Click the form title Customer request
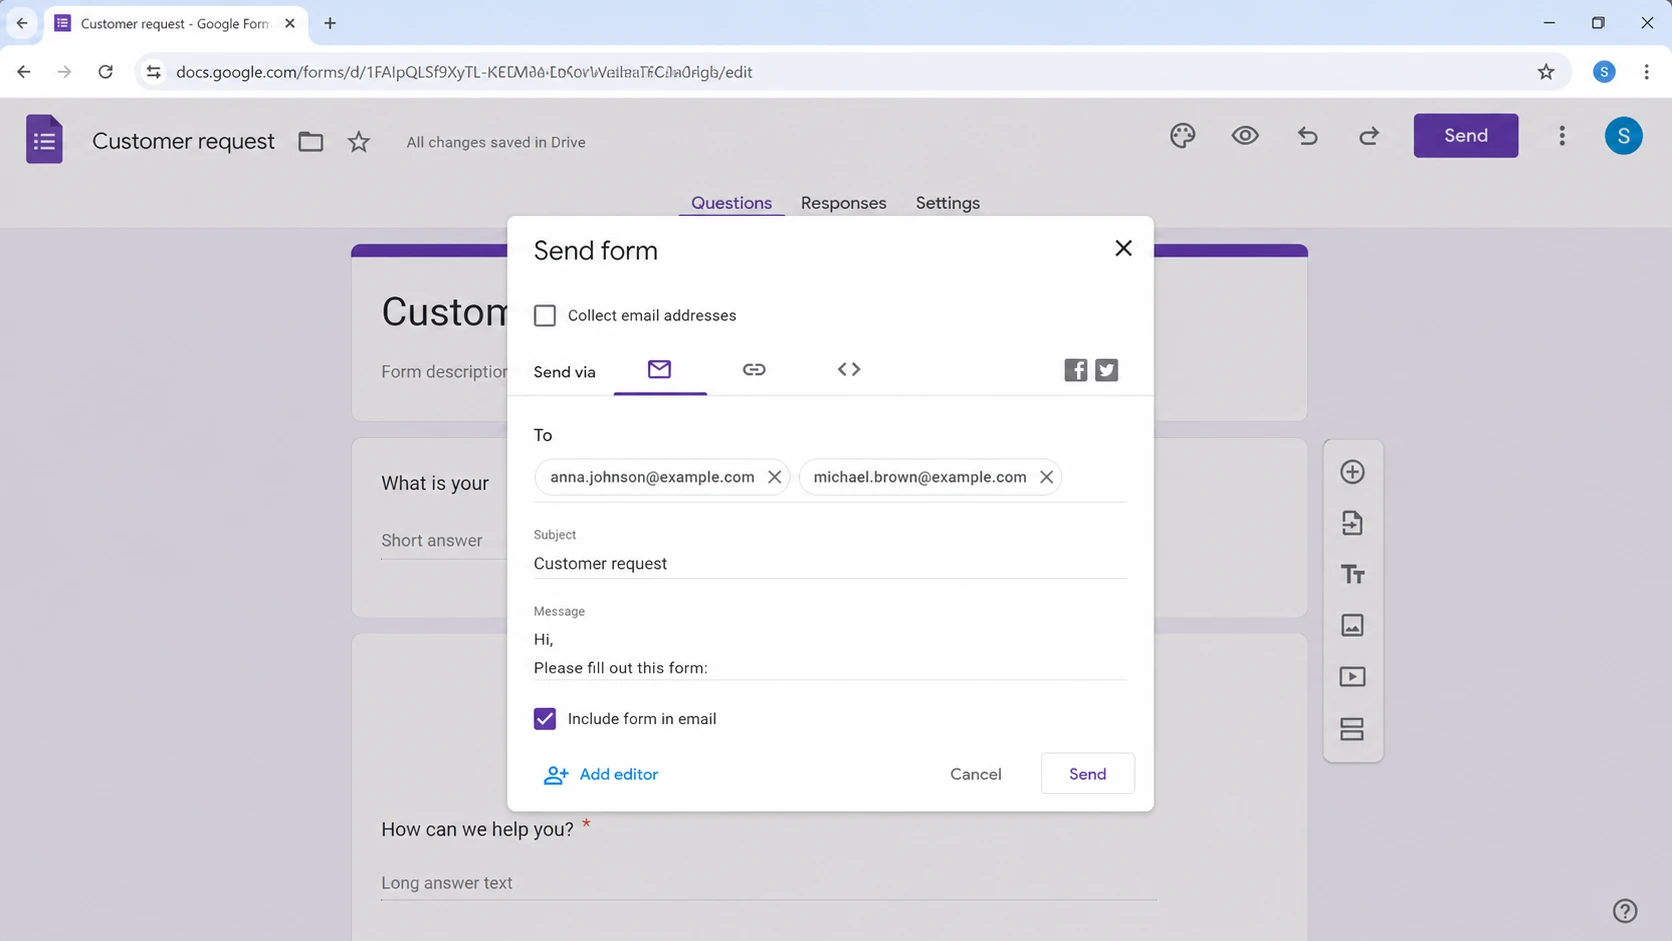The width and height of the screenshot is (1672, 941). (x=183, y=141)
